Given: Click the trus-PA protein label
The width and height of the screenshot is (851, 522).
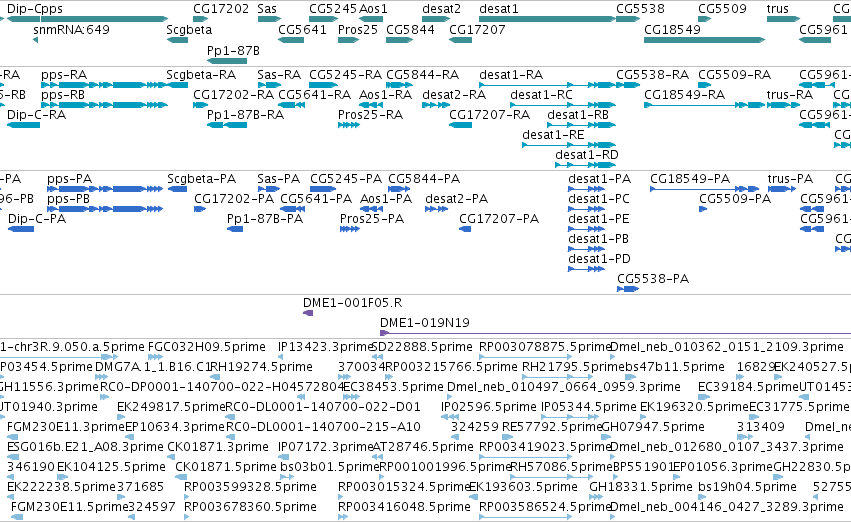Looking at the screenshot, I should (790, 179).
